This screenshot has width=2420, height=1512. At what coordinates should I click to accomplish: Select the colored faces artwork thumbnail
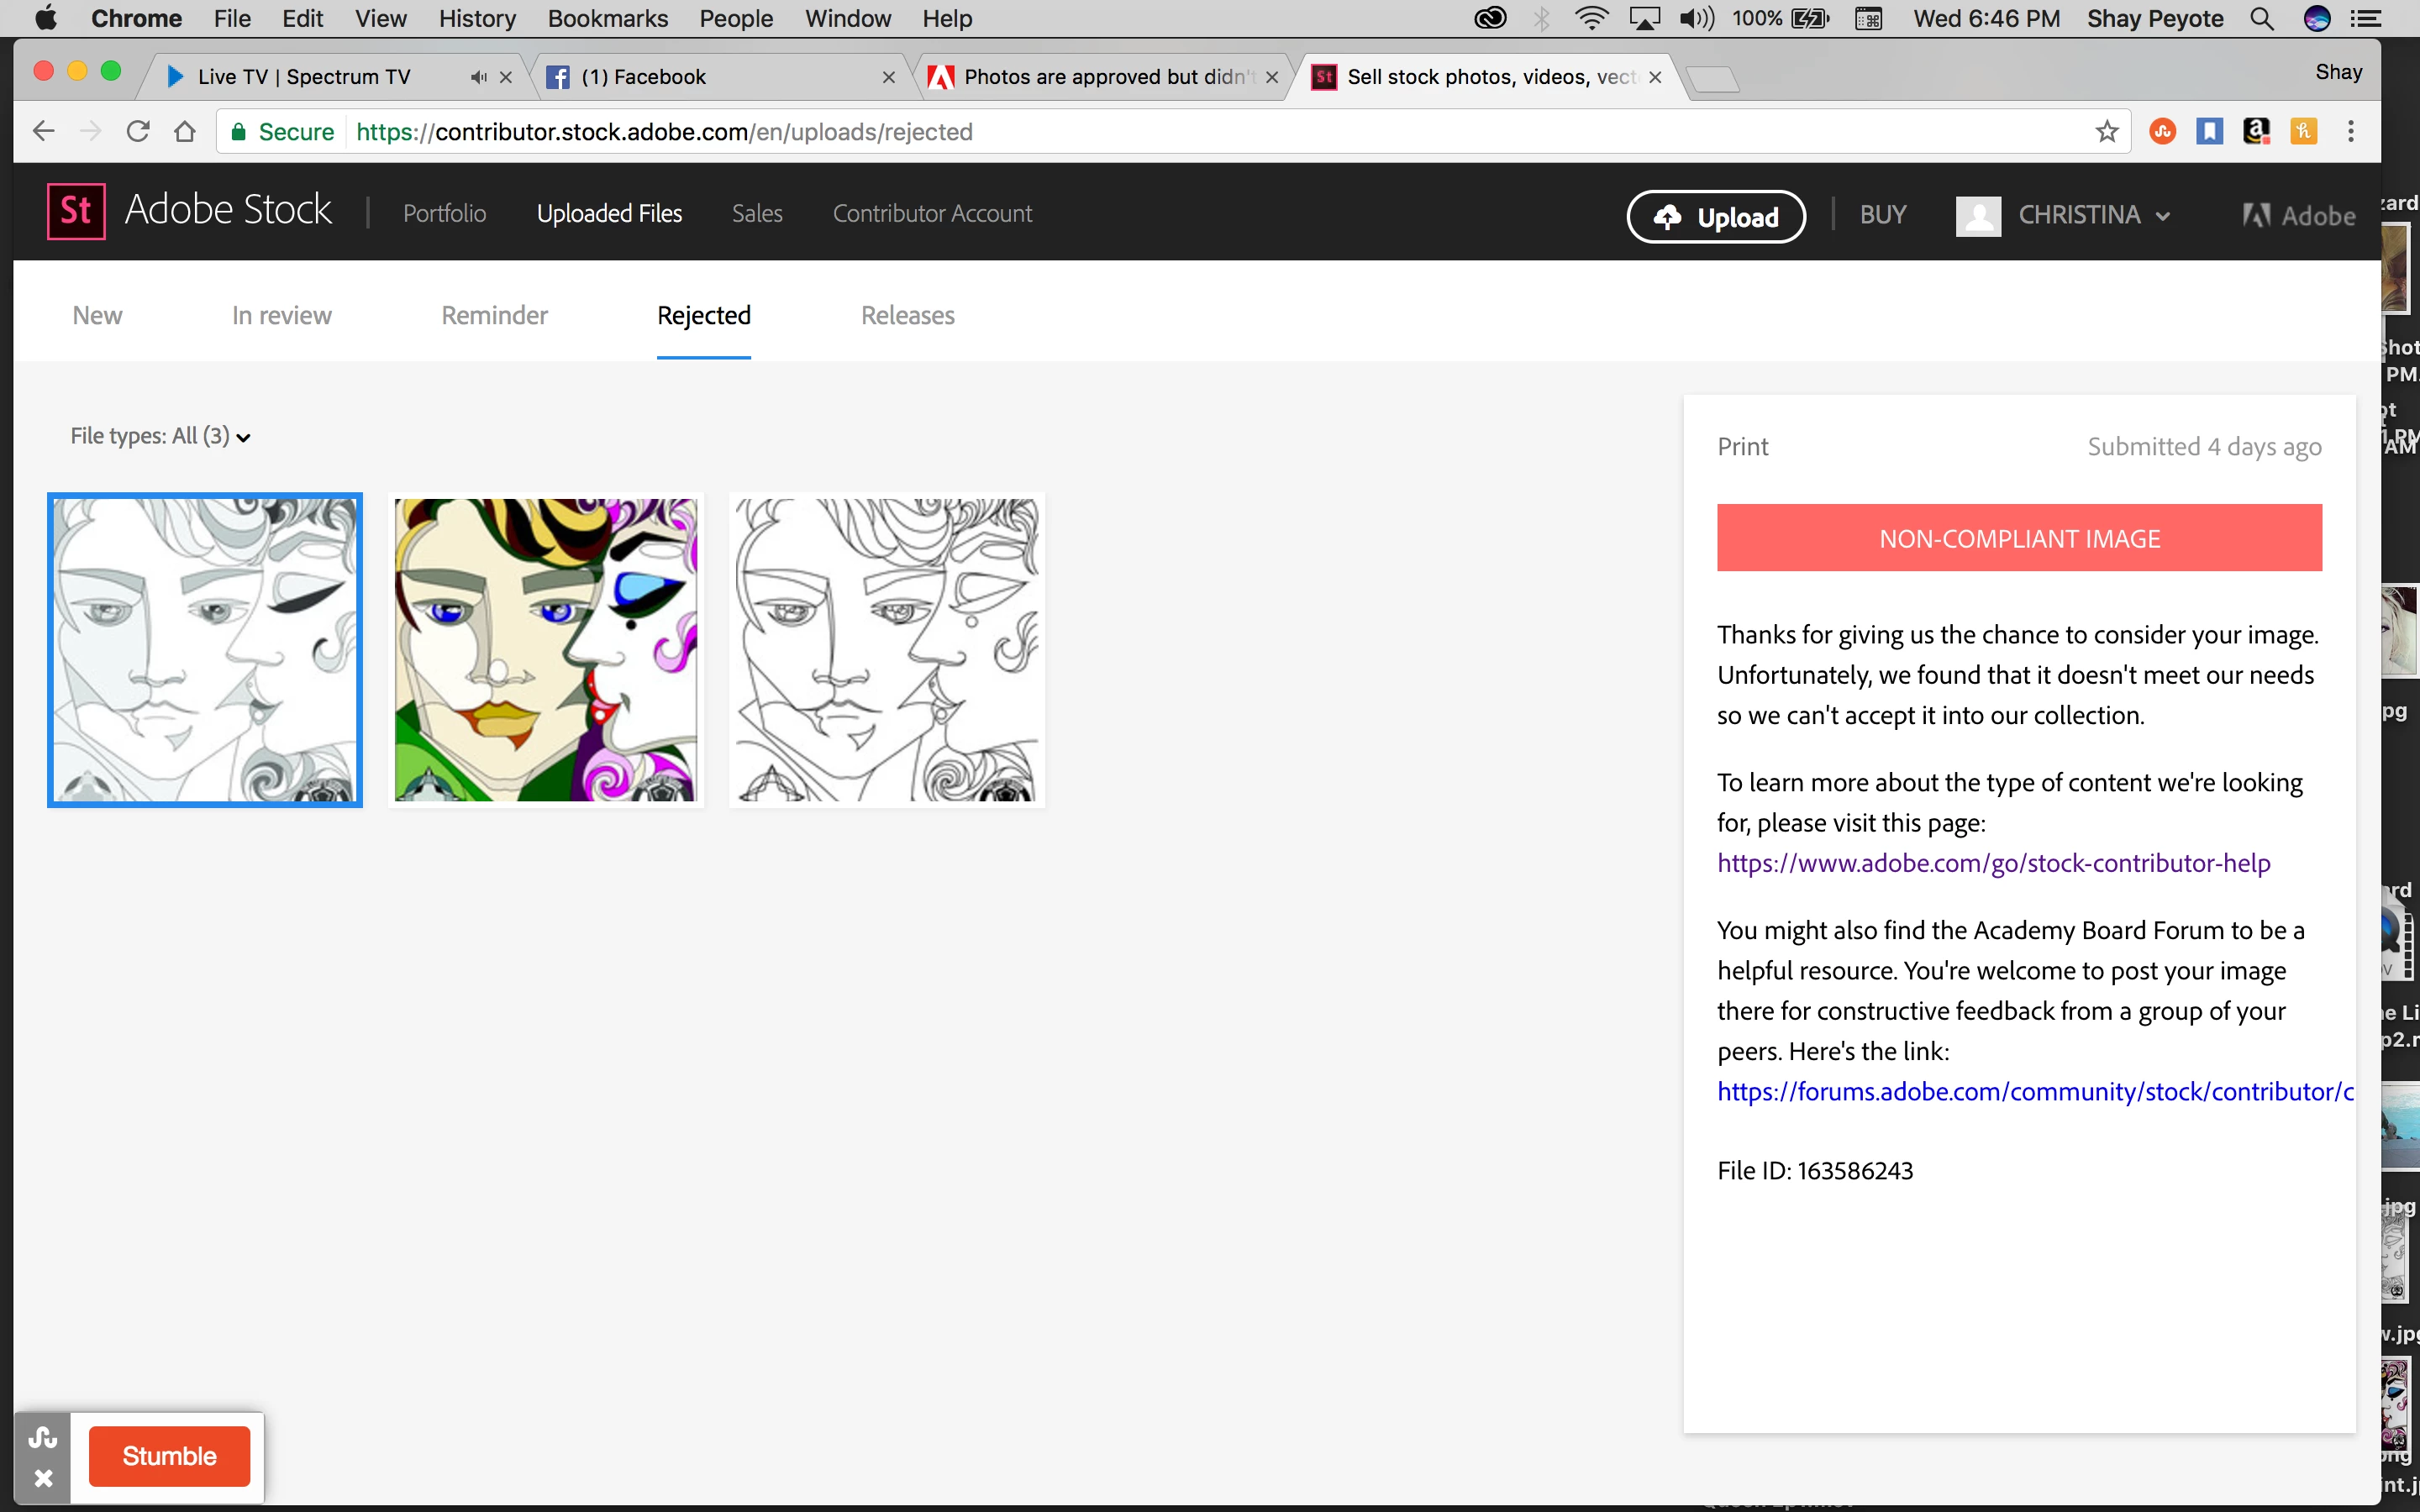(x=546, y=650)
